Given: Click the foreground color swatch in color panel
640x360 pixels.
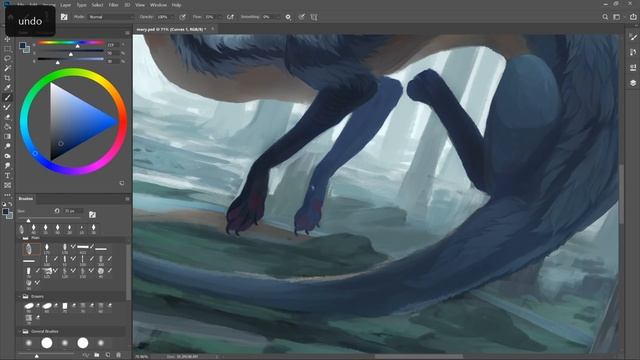Looking at the screenshot, I should [22, 46].
